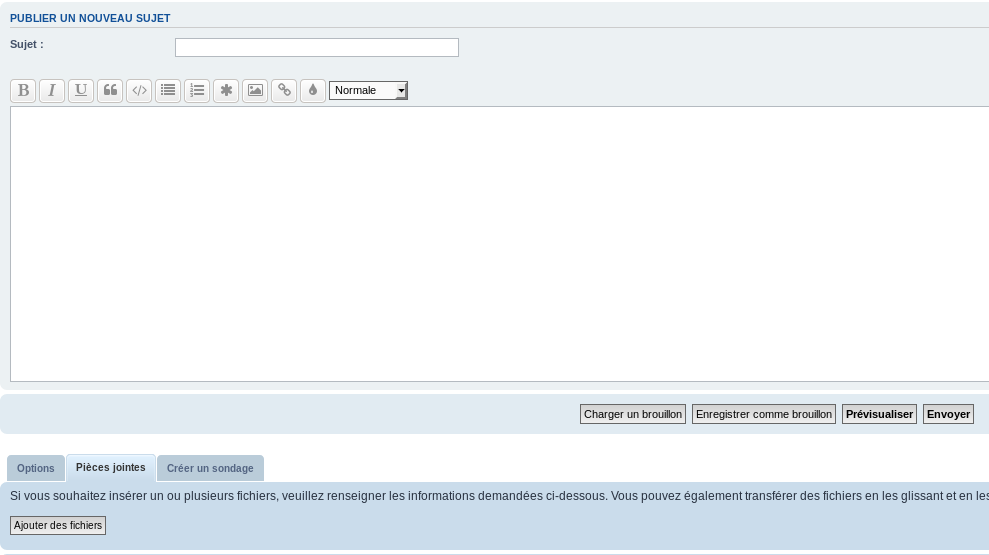Open the font colour picker

[x=313, y=90]
